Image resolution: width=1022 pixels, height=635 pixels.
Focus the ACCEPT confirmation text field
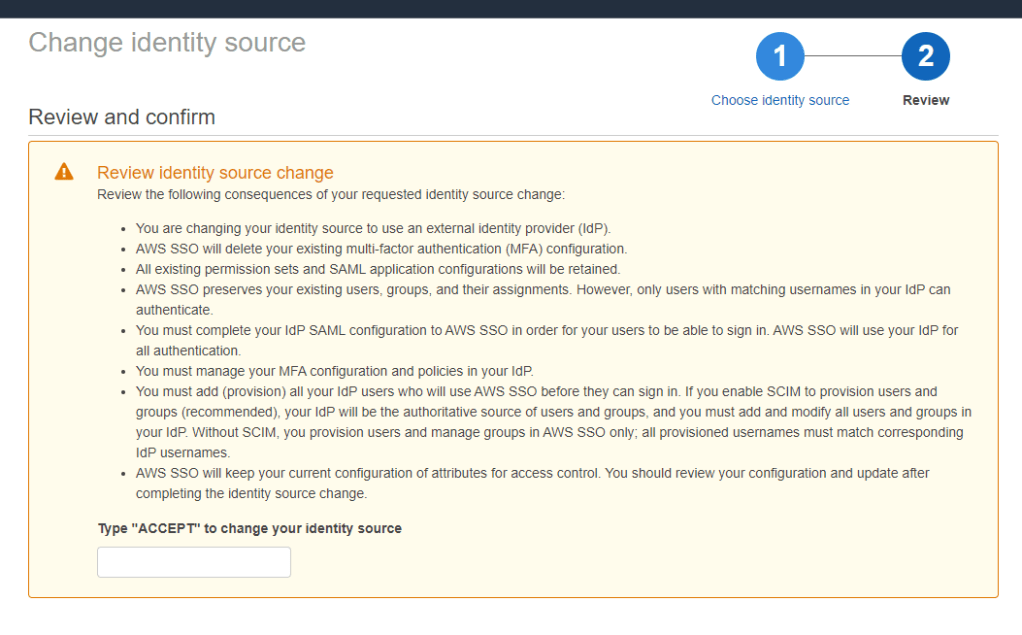pyautogui.click(x=193, y=562)
